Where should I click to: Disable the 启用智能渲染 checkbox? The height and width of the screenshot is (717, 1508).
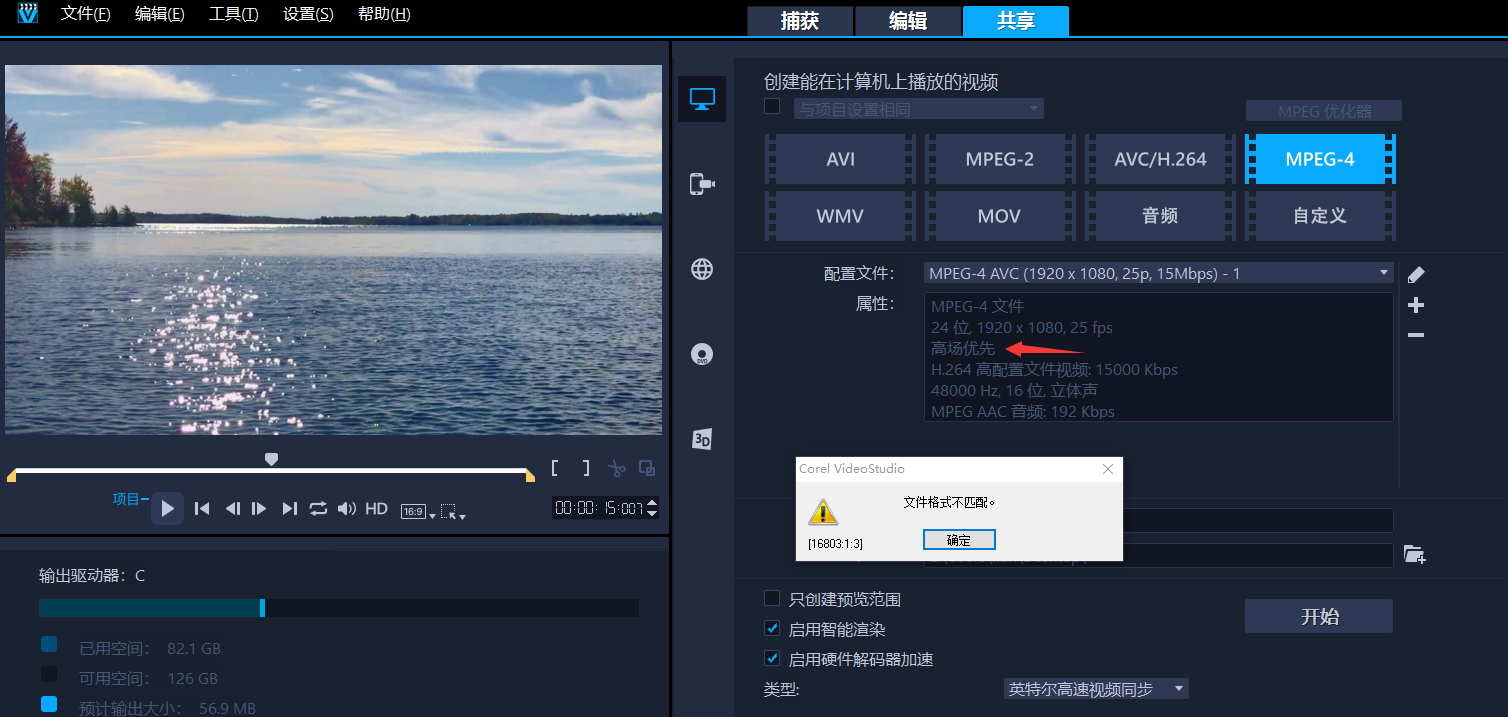pyautogui.click(x=772, y=629)
